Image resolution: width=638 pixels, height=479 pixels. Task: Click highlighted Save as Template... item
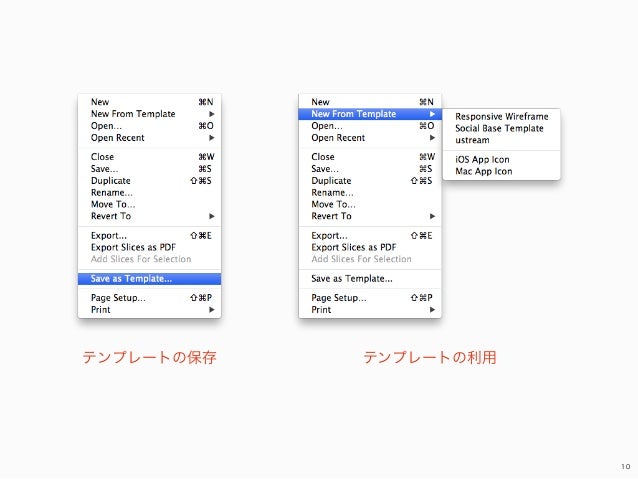(149, 279)
